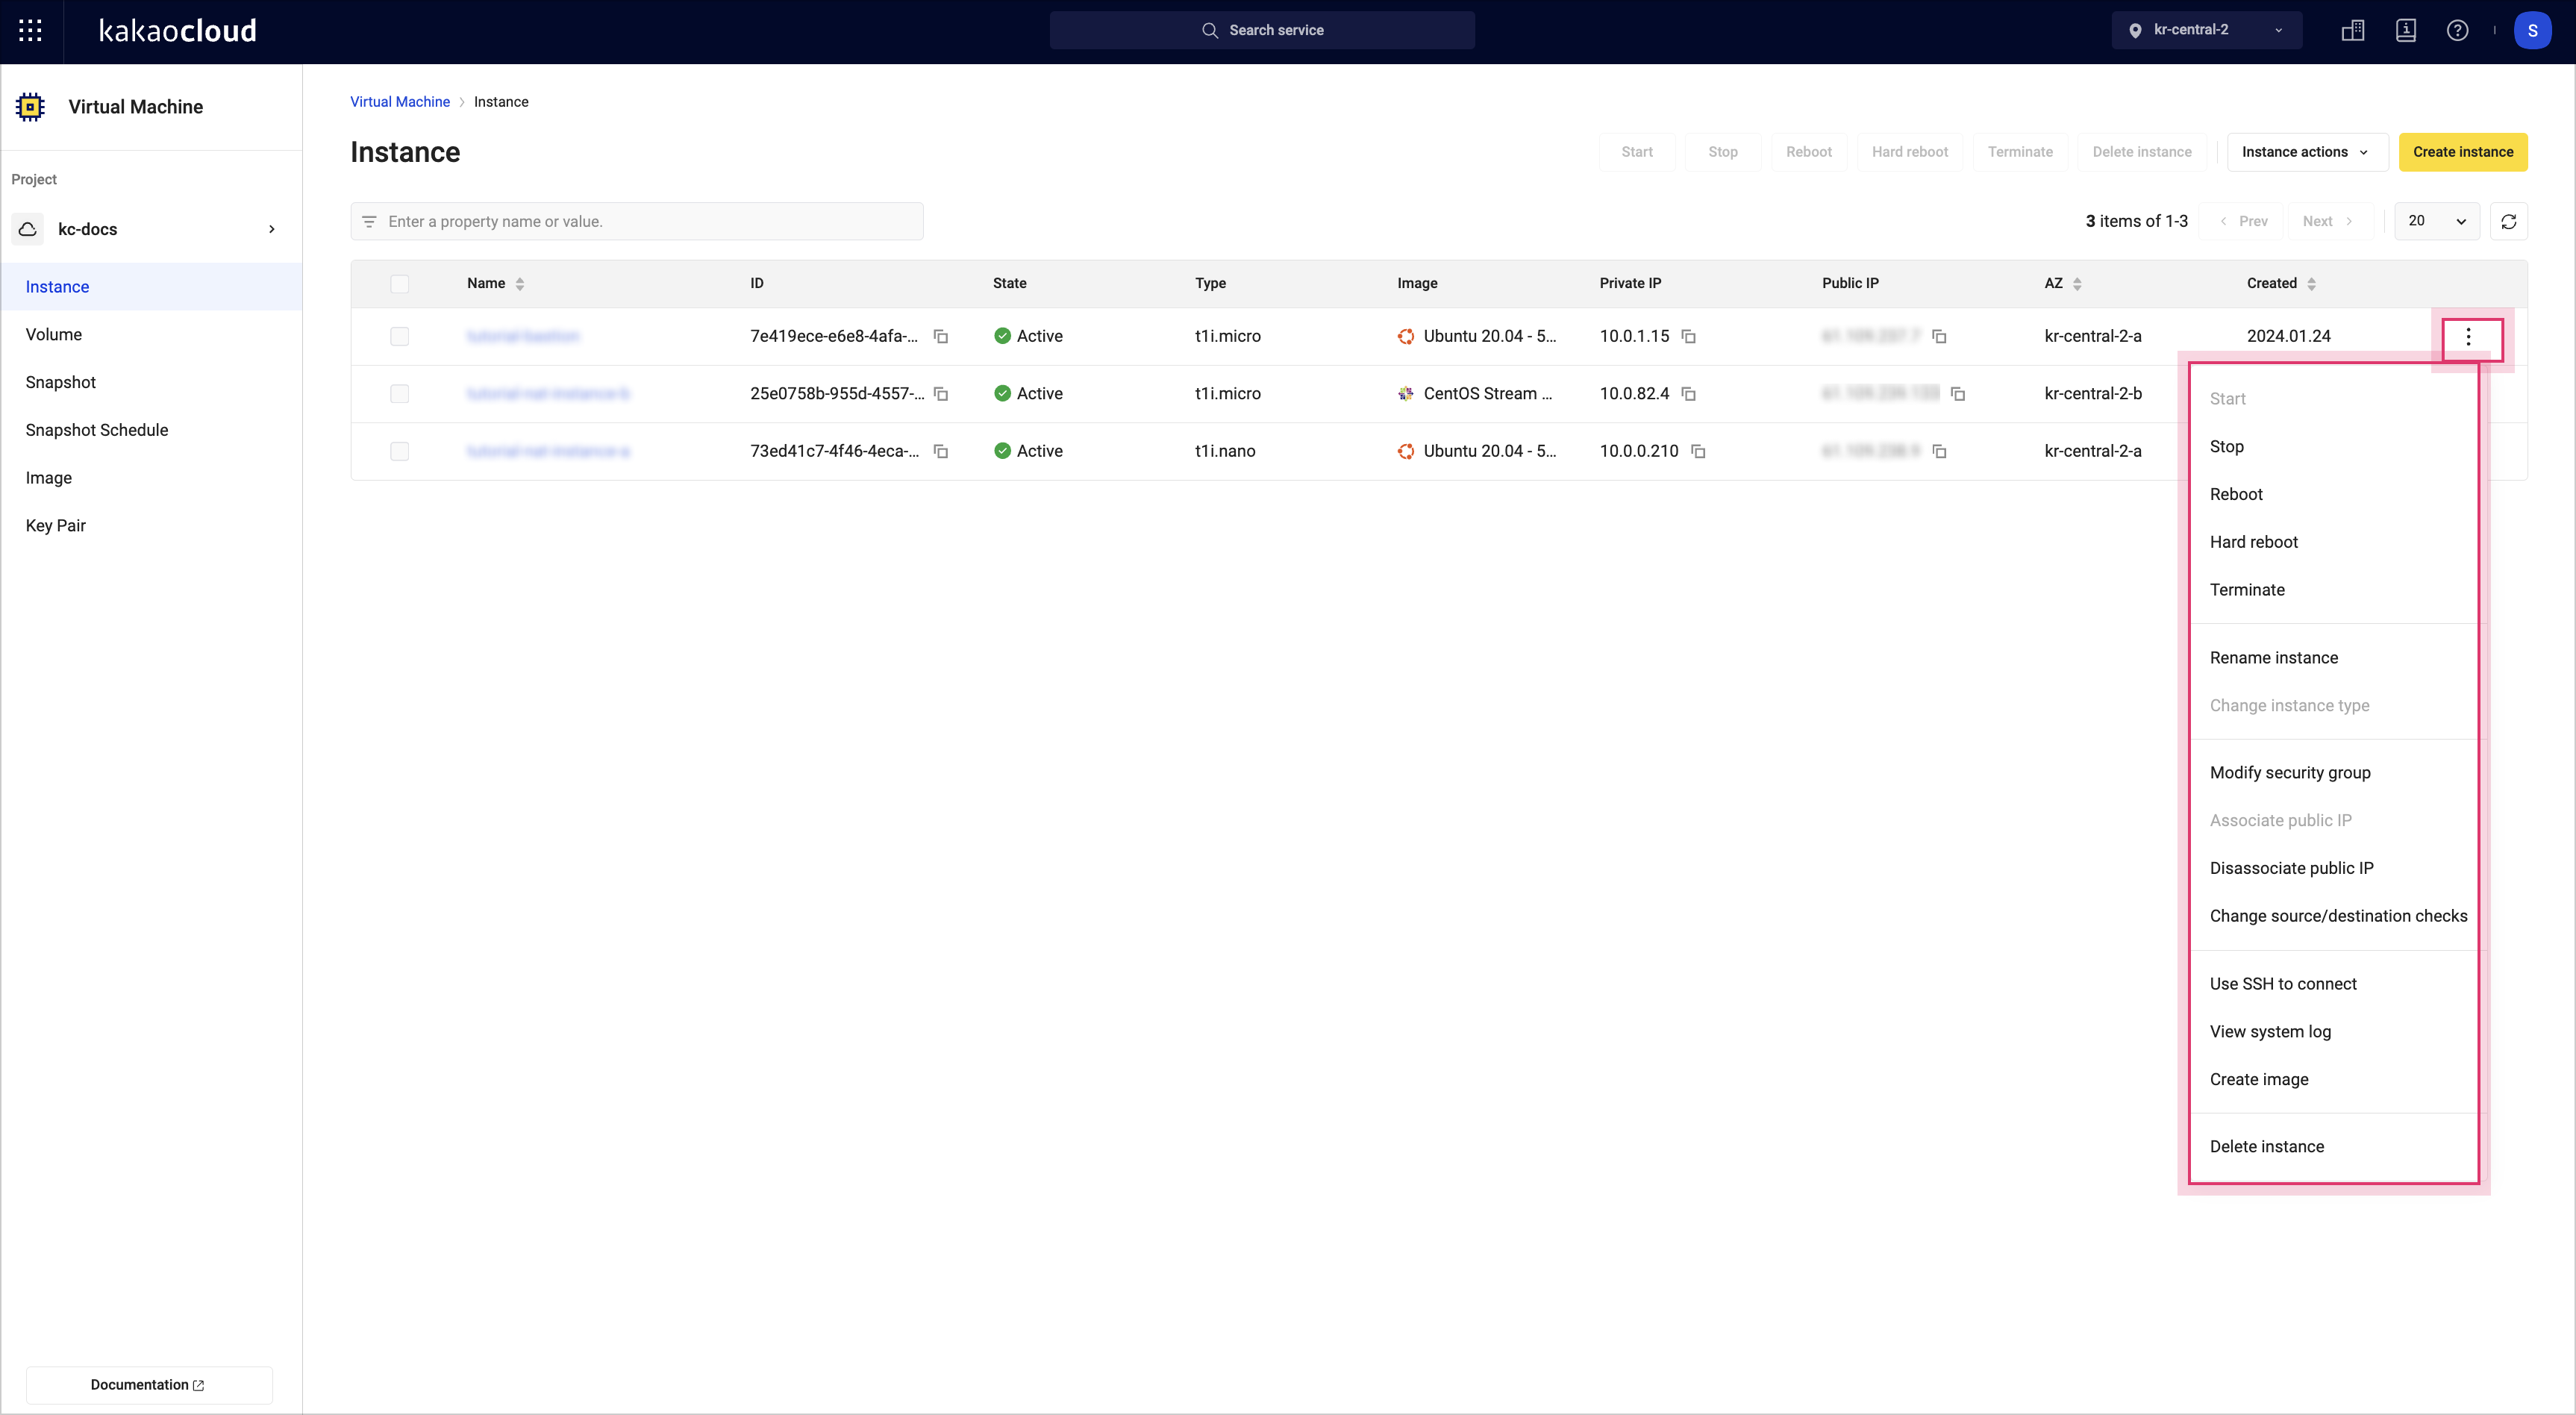Open the help question mark icon
Screen dimensions: 2576x1415
(x=2457, y=31)
